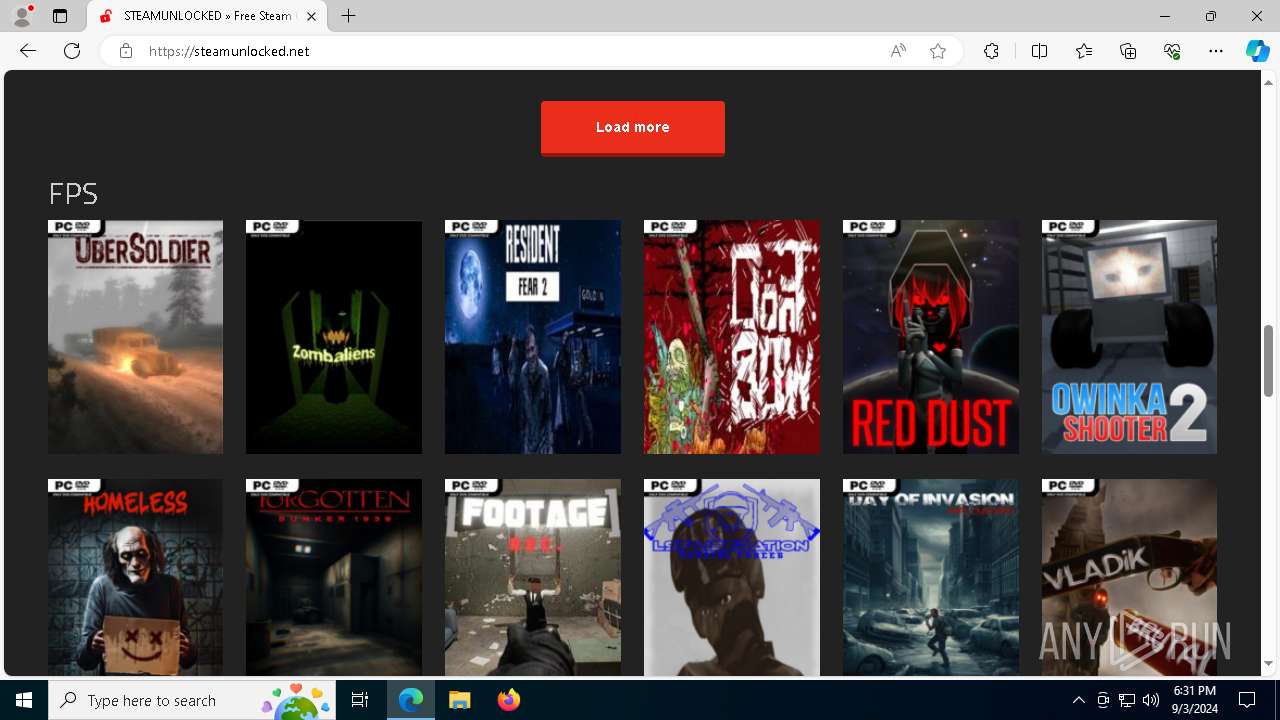
Task: Refresh the page with reload icon
Action: 72,51
